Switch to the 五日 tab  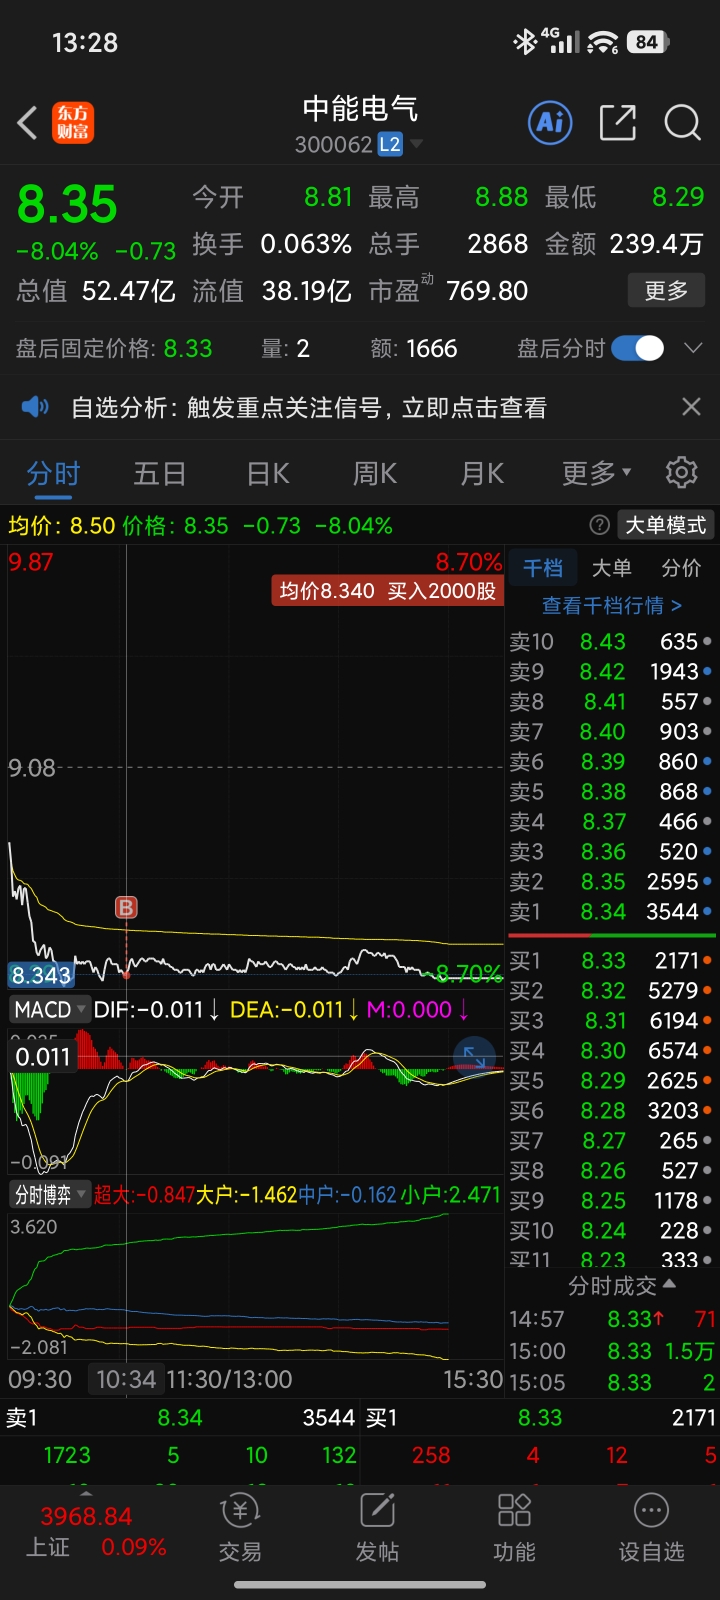coord(160,473)
